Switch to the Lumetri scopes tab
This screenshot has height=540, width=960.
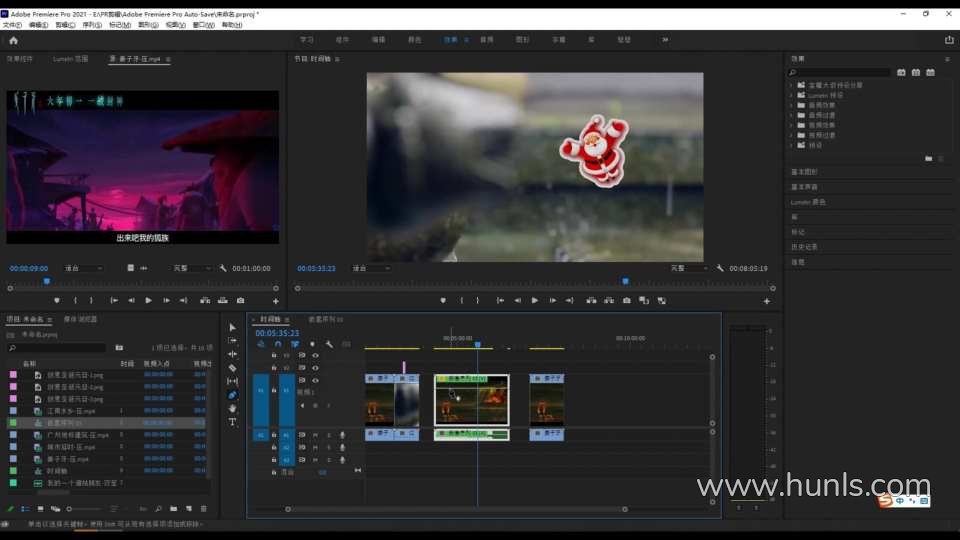pyautogui.click(x=71, y=59)
